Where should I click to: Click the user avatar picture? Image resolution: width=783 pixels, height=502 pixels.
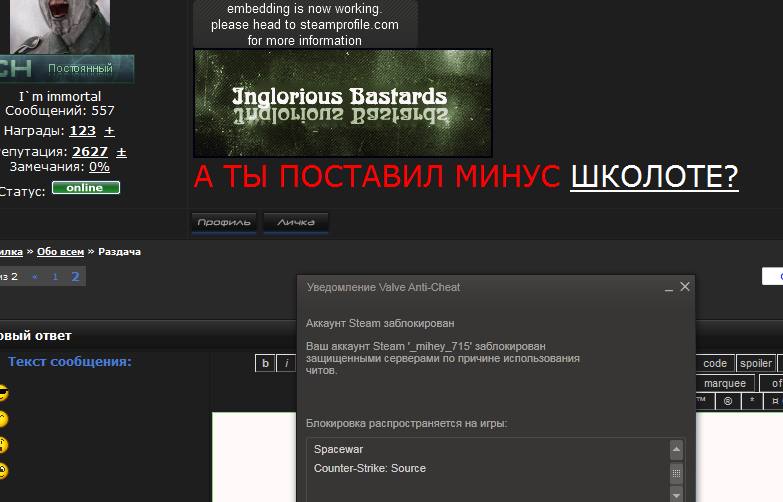tap(60, 26)
